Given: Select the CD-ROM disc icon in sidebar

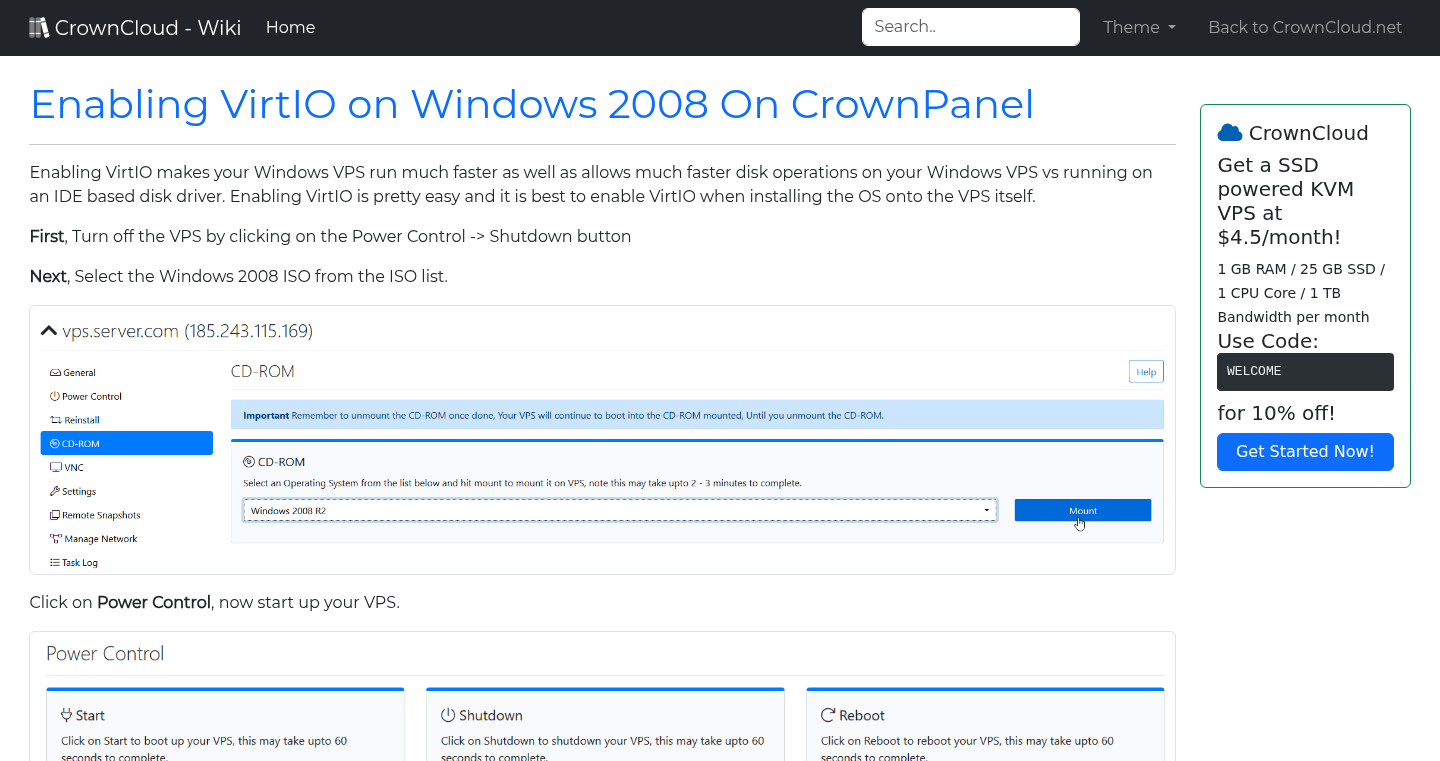Looking at the screenshot, I should 56,443.
